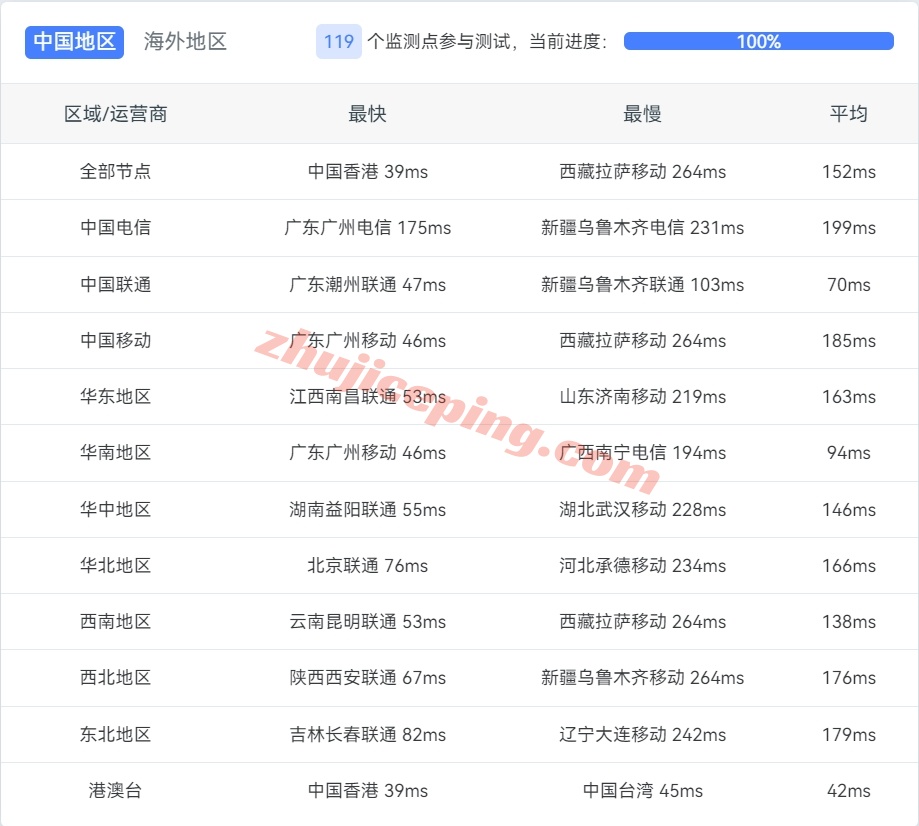Click 中国香港 39ms in 全部节点 row
This screenshot has height=826, width=919.
click(367, 172)
